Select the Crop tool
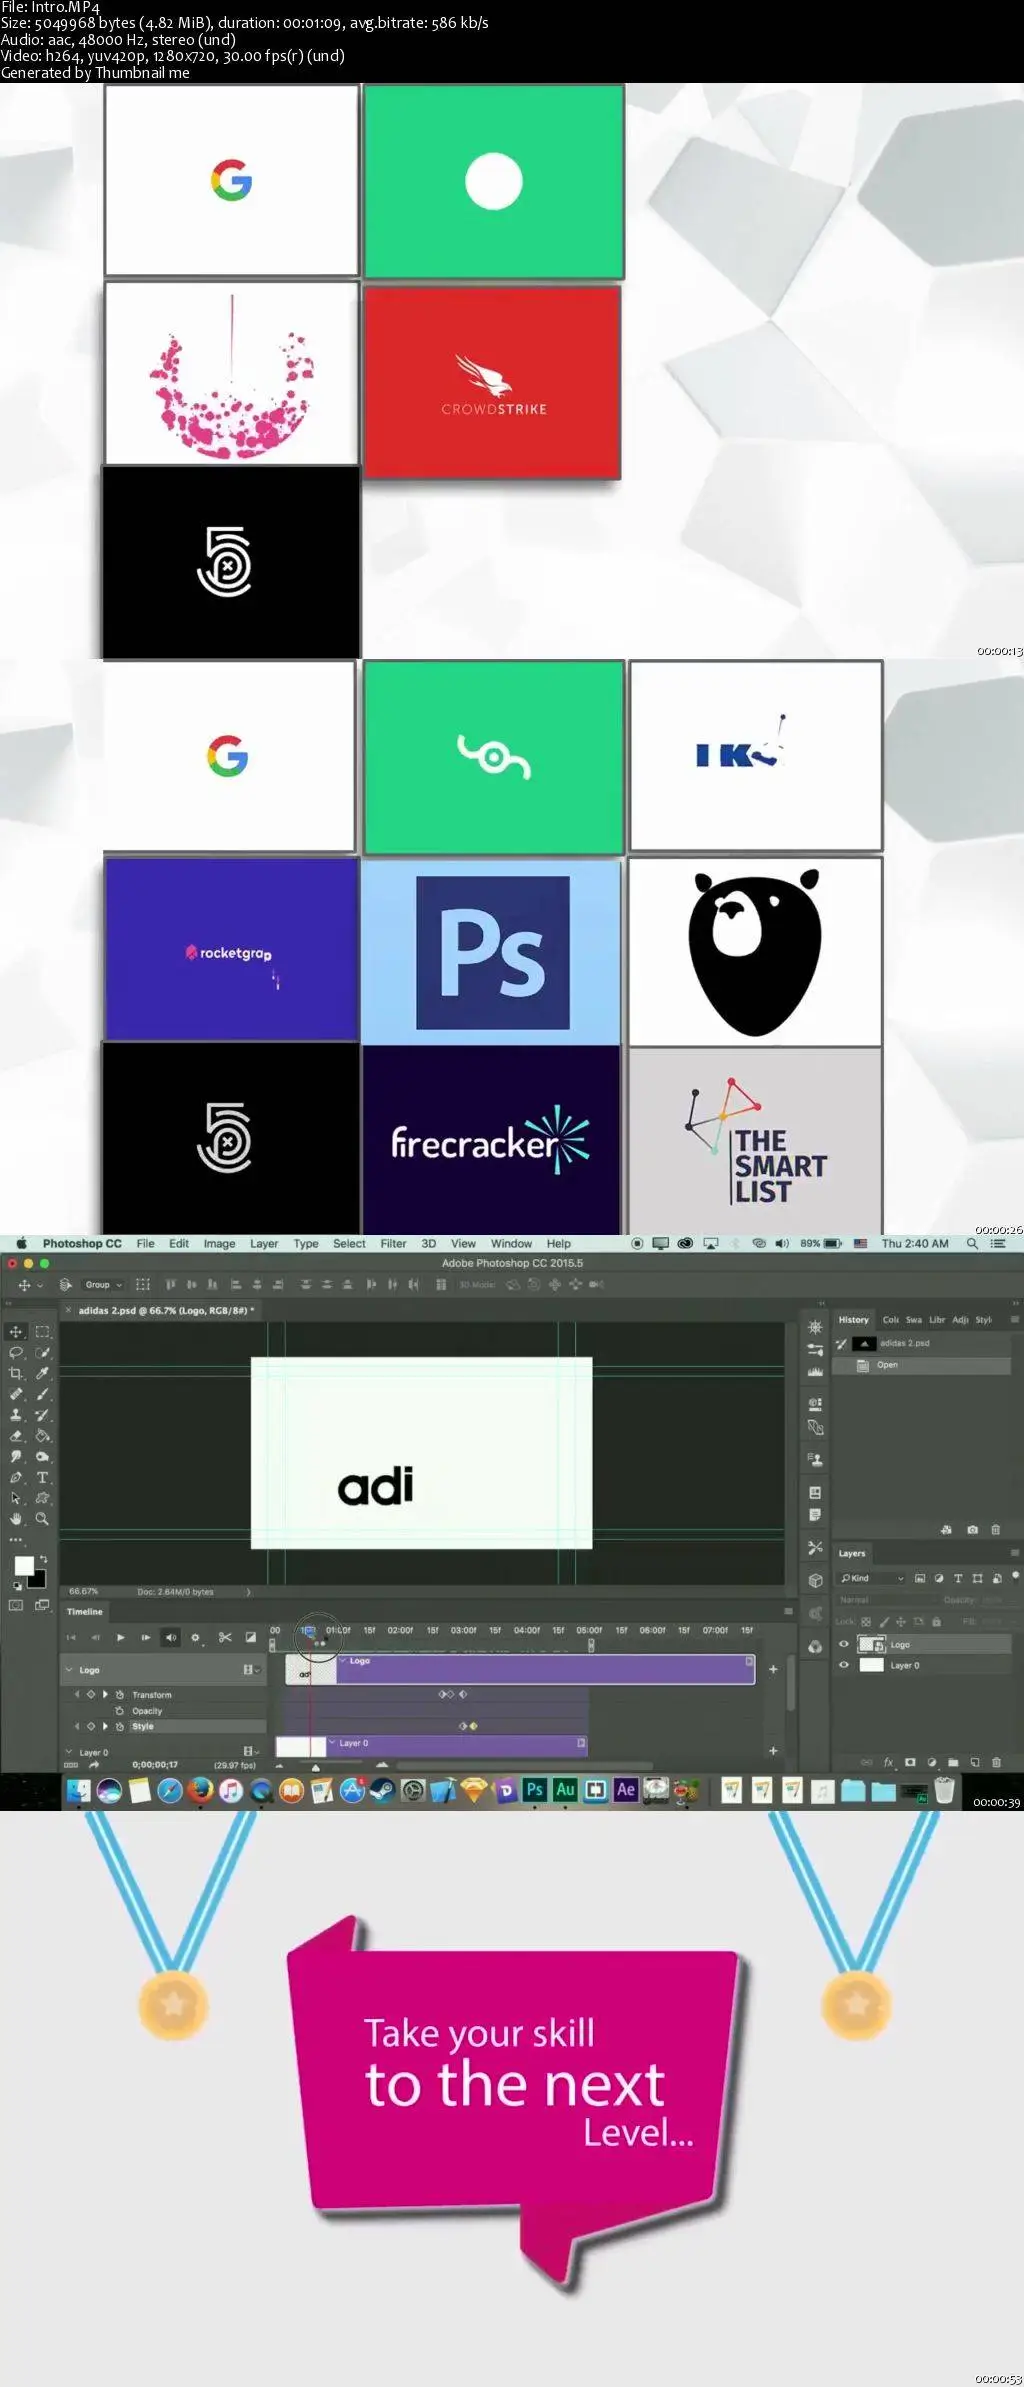This screenshot has width=1024, height=2387. [x=16, y=1373]
